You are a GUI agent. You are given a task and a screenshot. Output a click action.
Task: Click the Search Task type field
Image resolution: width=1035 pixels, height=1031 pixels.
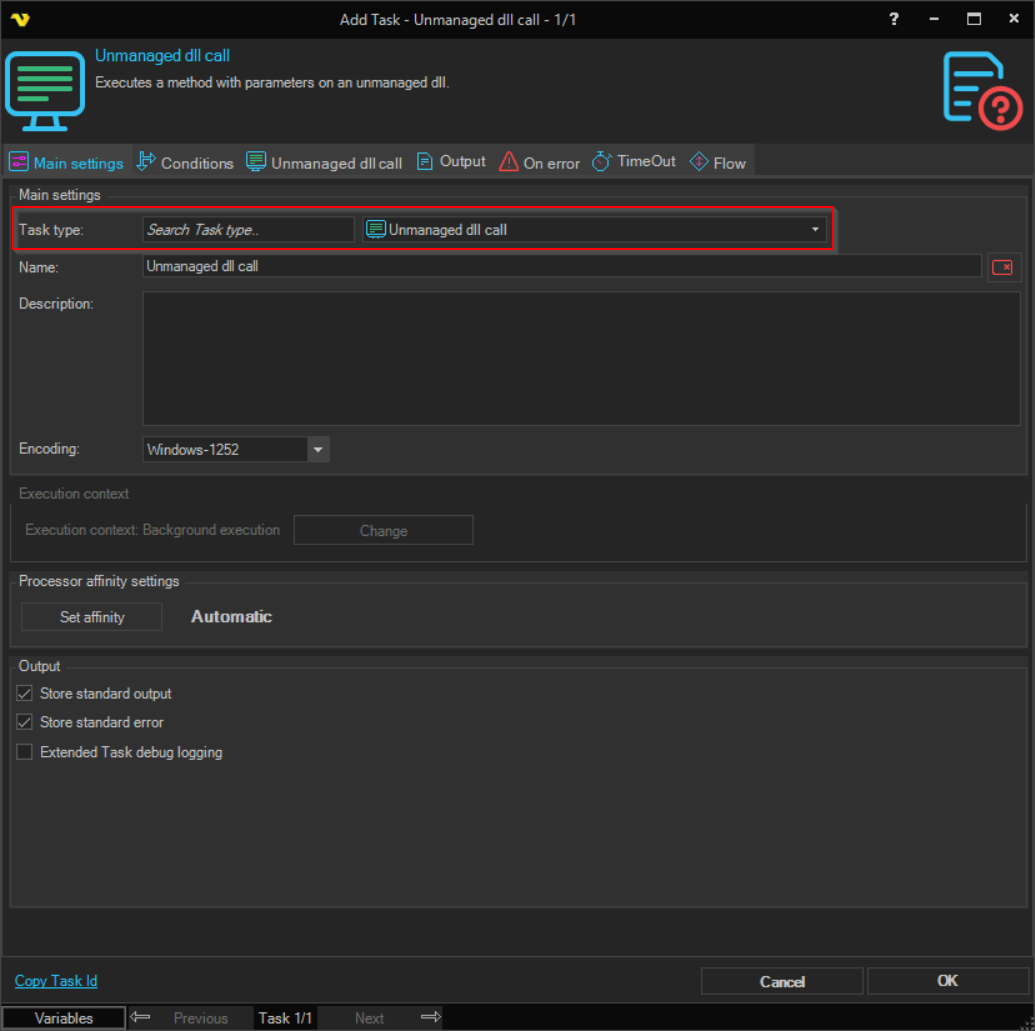(247, 230)
